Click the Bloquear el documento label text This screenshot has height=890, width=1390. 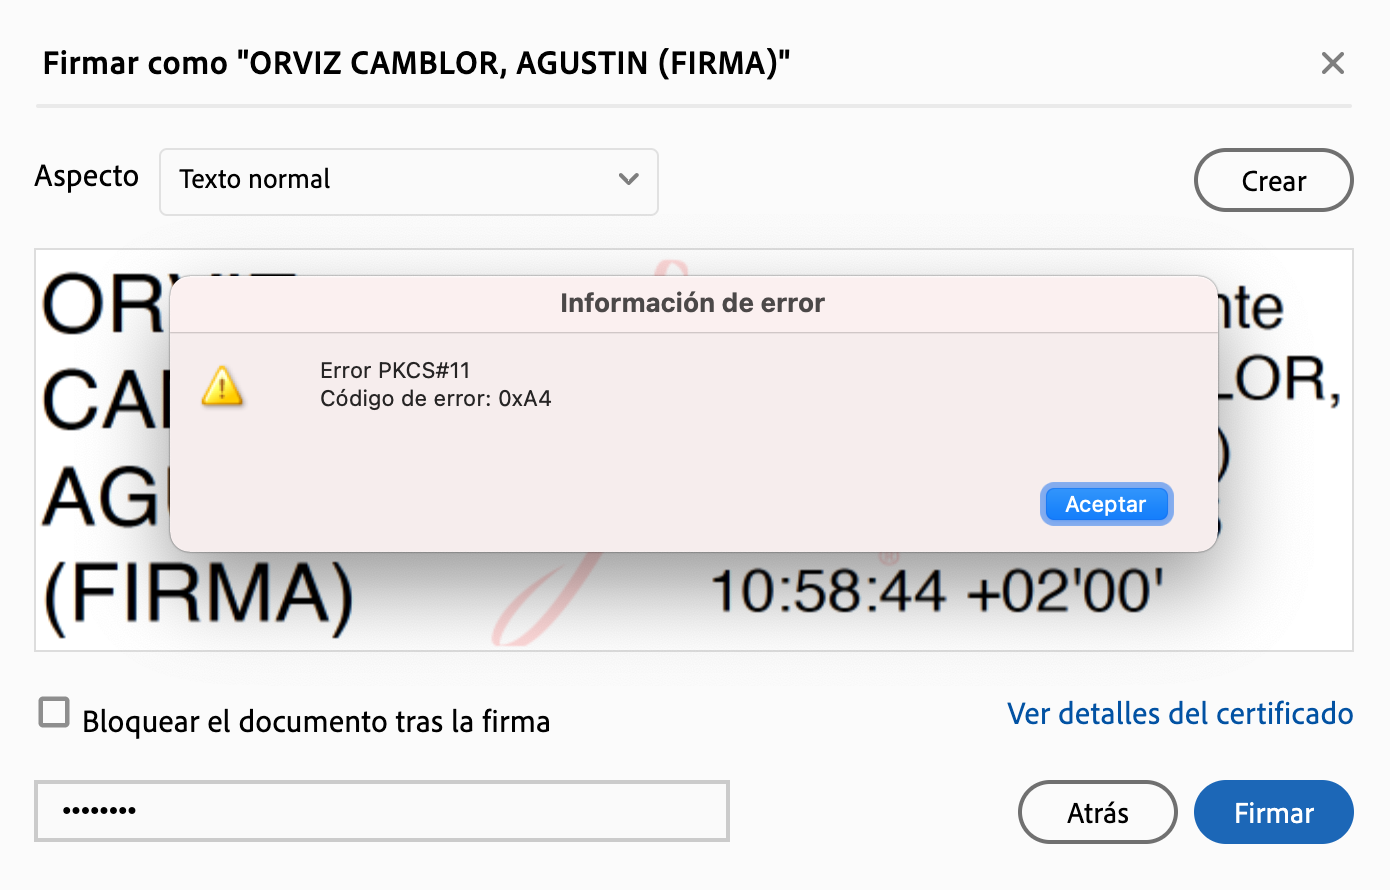316,721
